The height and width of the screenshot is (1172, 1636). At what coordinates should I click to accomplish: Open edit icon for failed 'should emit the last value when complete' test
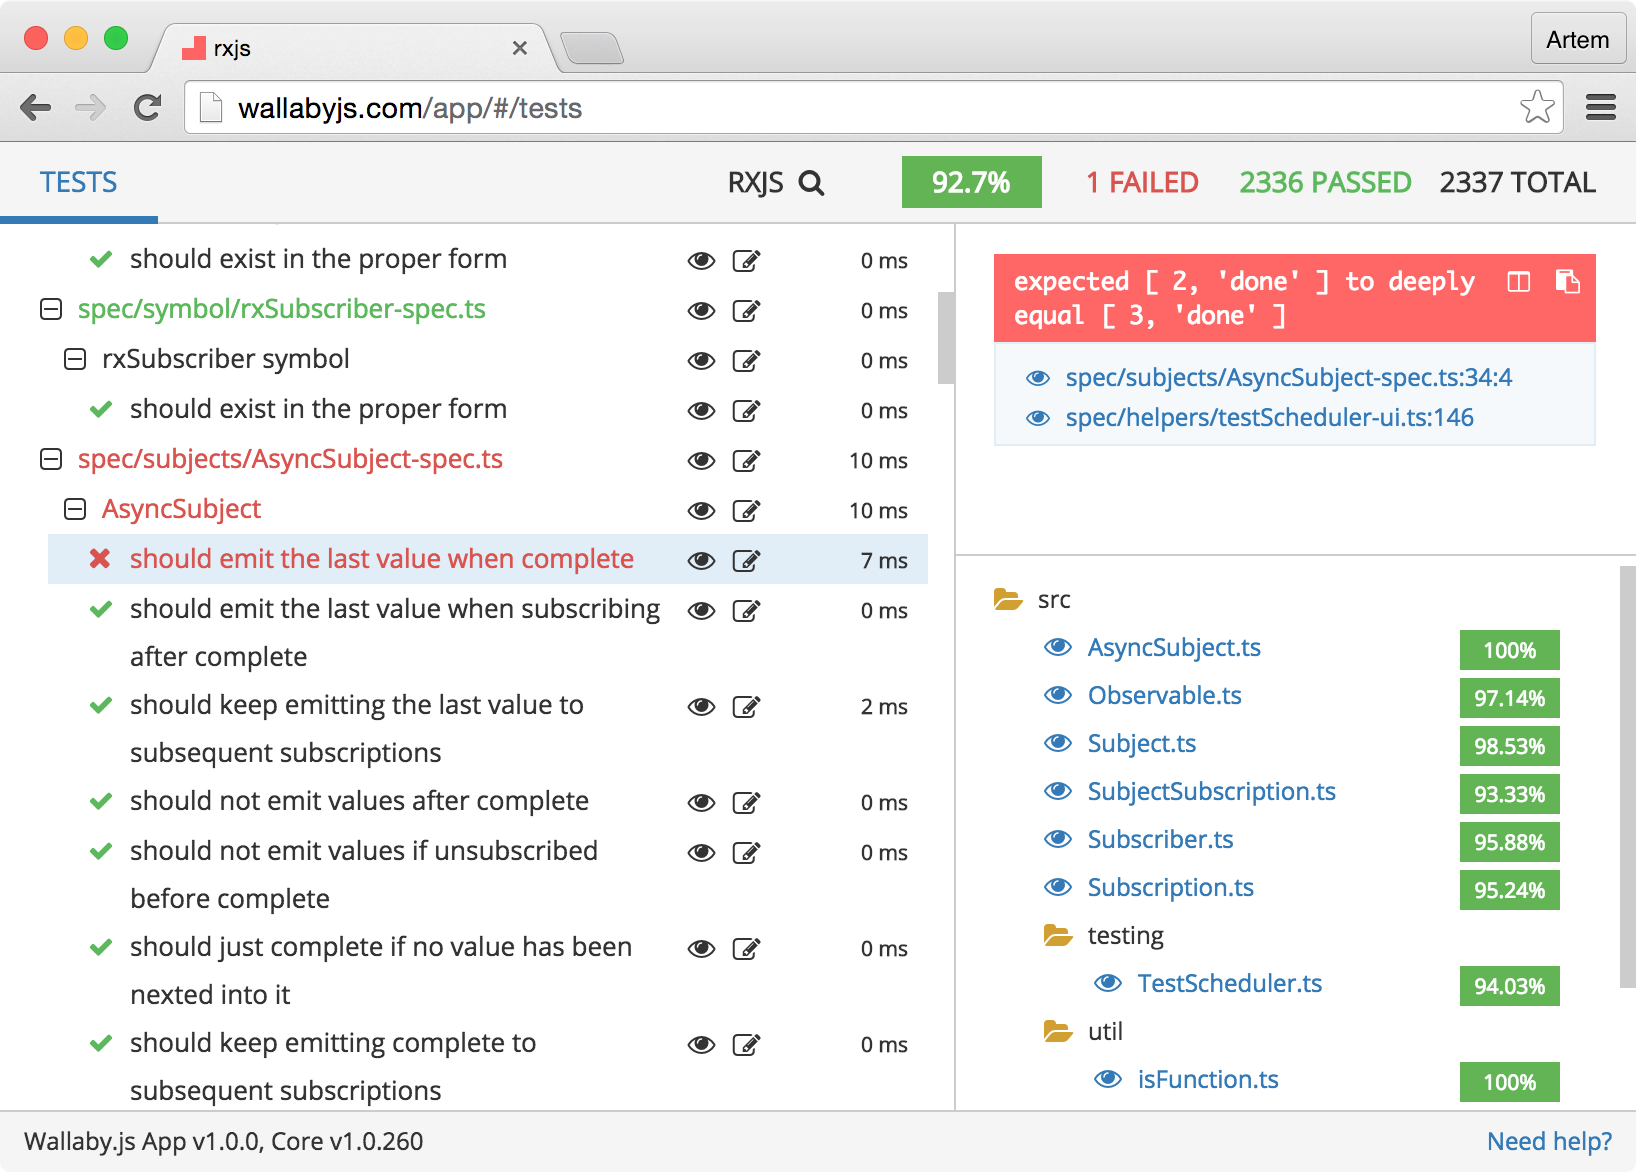(x=746, y=561)
